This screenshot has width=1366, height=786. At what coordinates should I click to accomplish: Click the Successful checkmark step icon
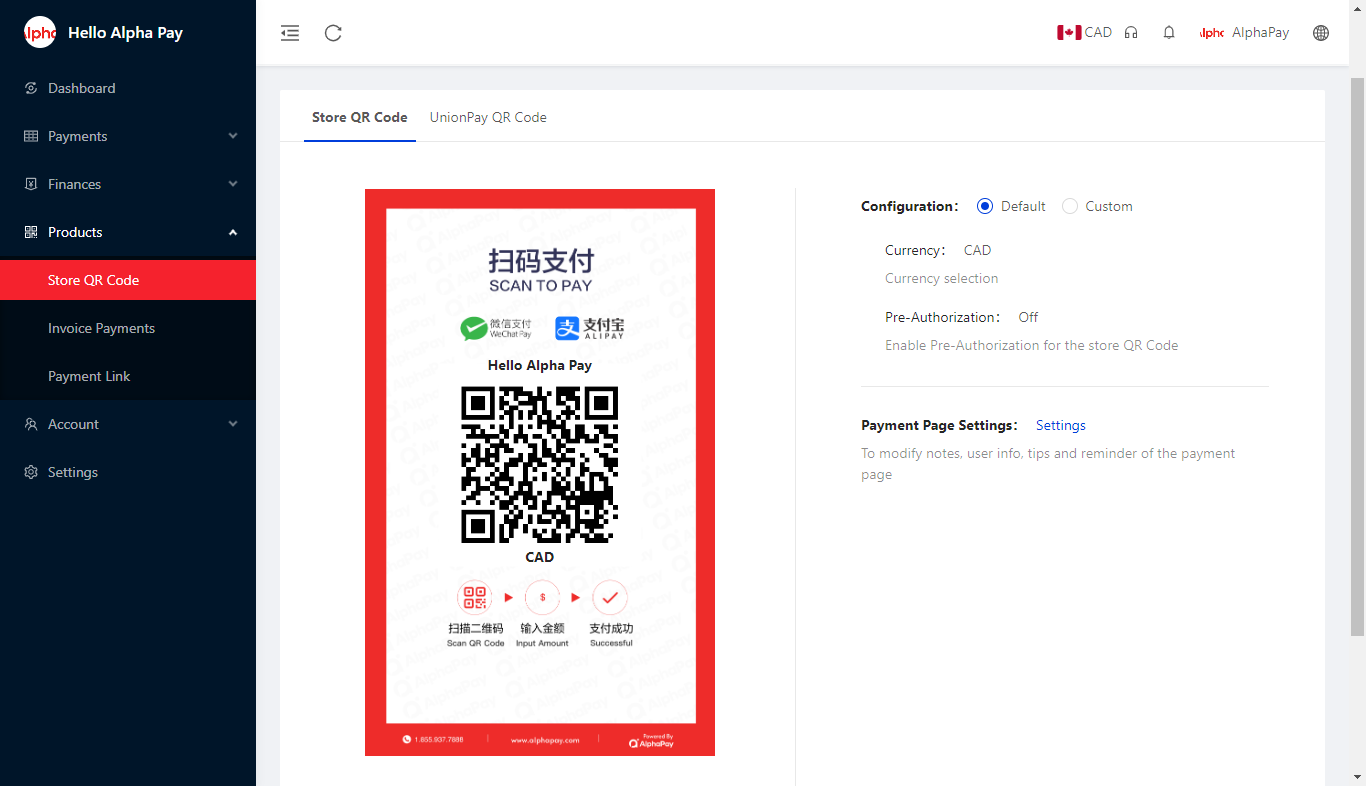point(610,598)
